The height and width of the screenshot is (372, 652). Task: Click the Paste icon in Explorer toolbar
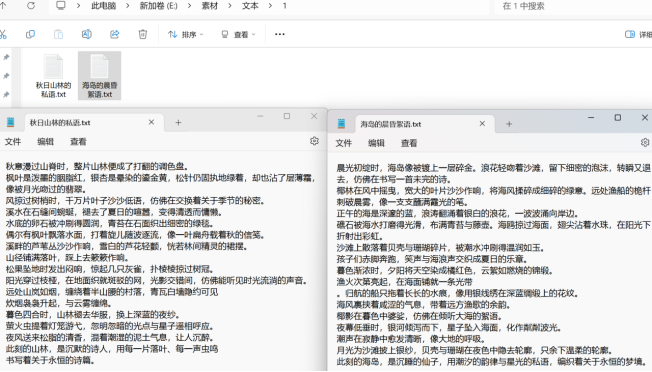click(58, 34)
